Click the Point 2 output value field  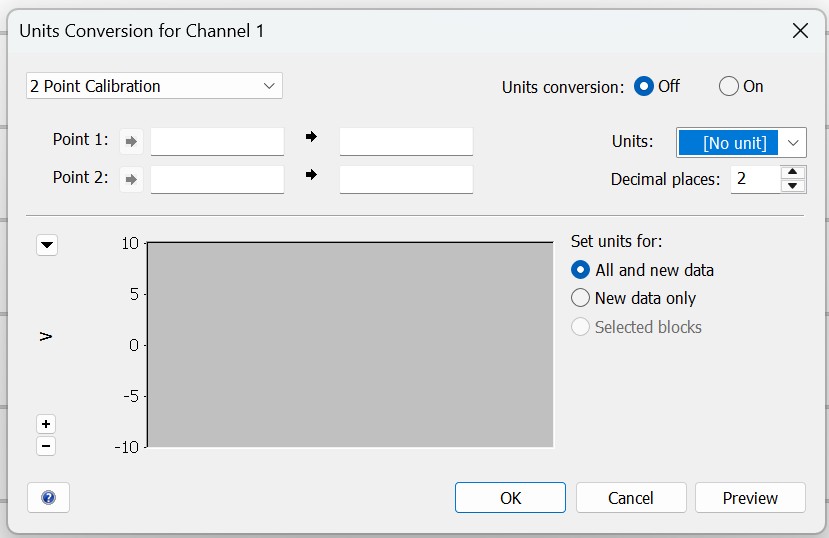[x=406, y=180]
